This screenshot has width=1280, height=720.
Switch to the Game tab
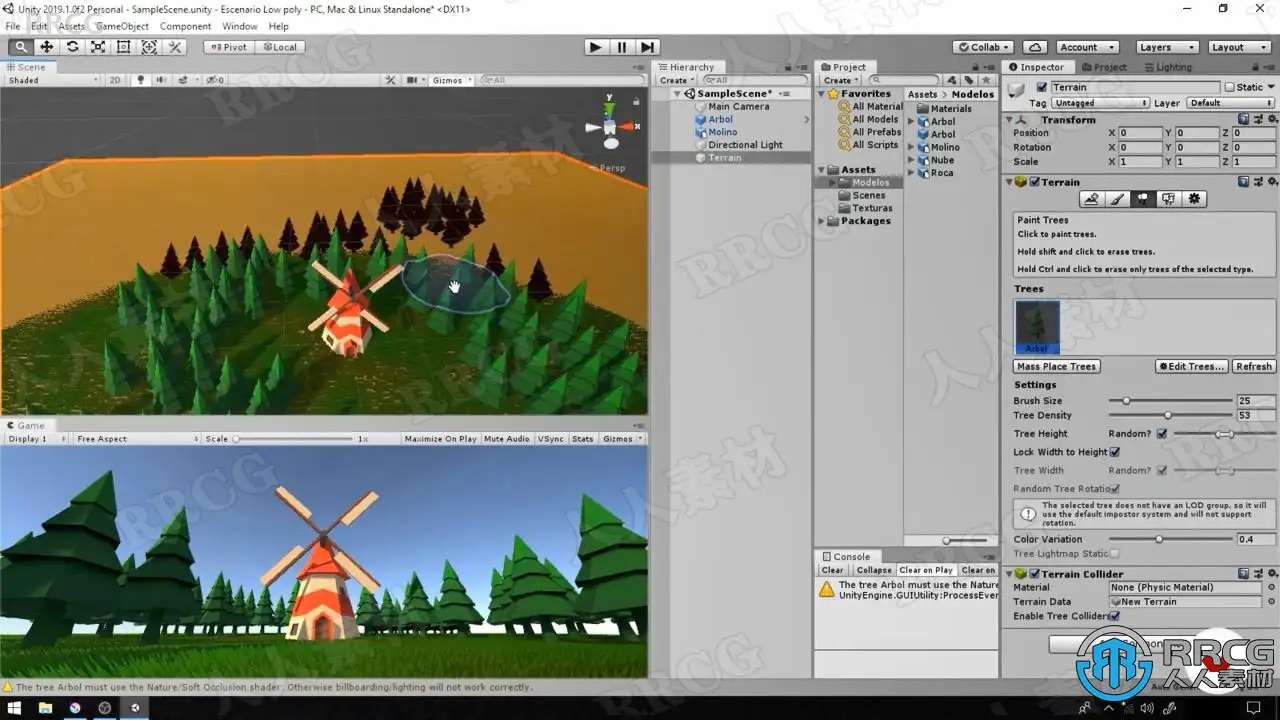click(25, 425)
